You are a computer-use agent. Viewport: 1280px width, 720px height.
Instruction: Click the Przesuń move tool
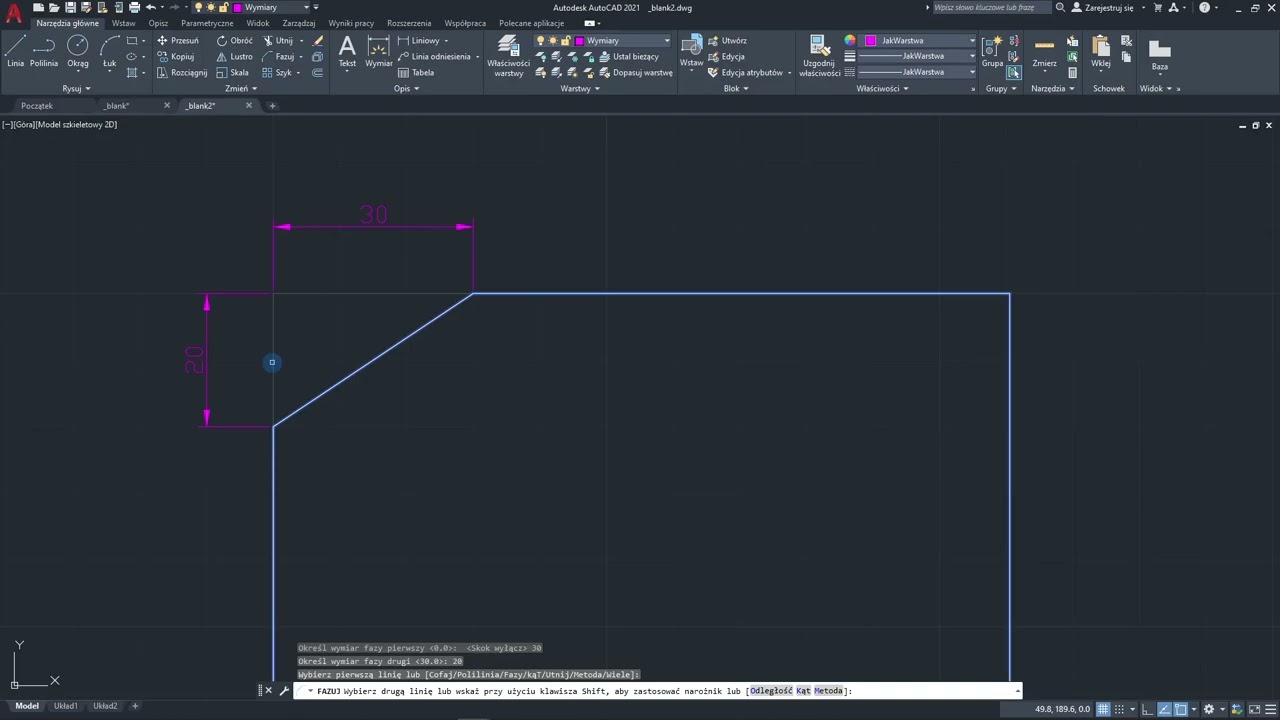(x=177, y=41)
